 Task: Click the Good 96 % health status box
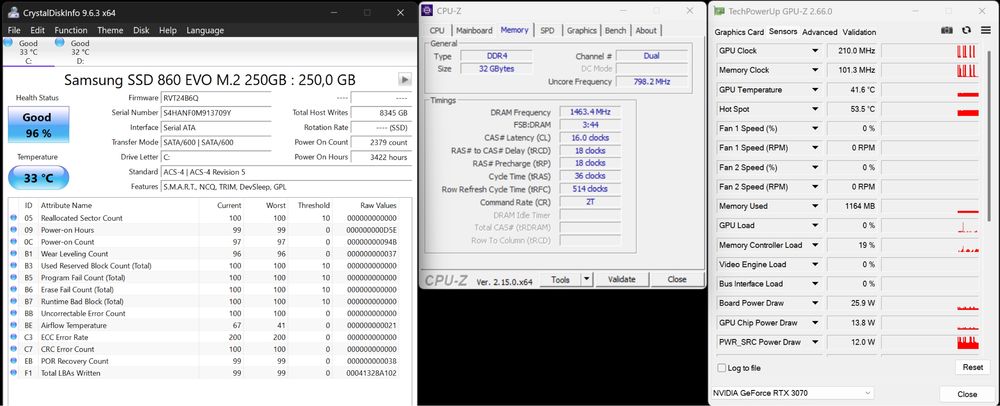pos(38,125)
